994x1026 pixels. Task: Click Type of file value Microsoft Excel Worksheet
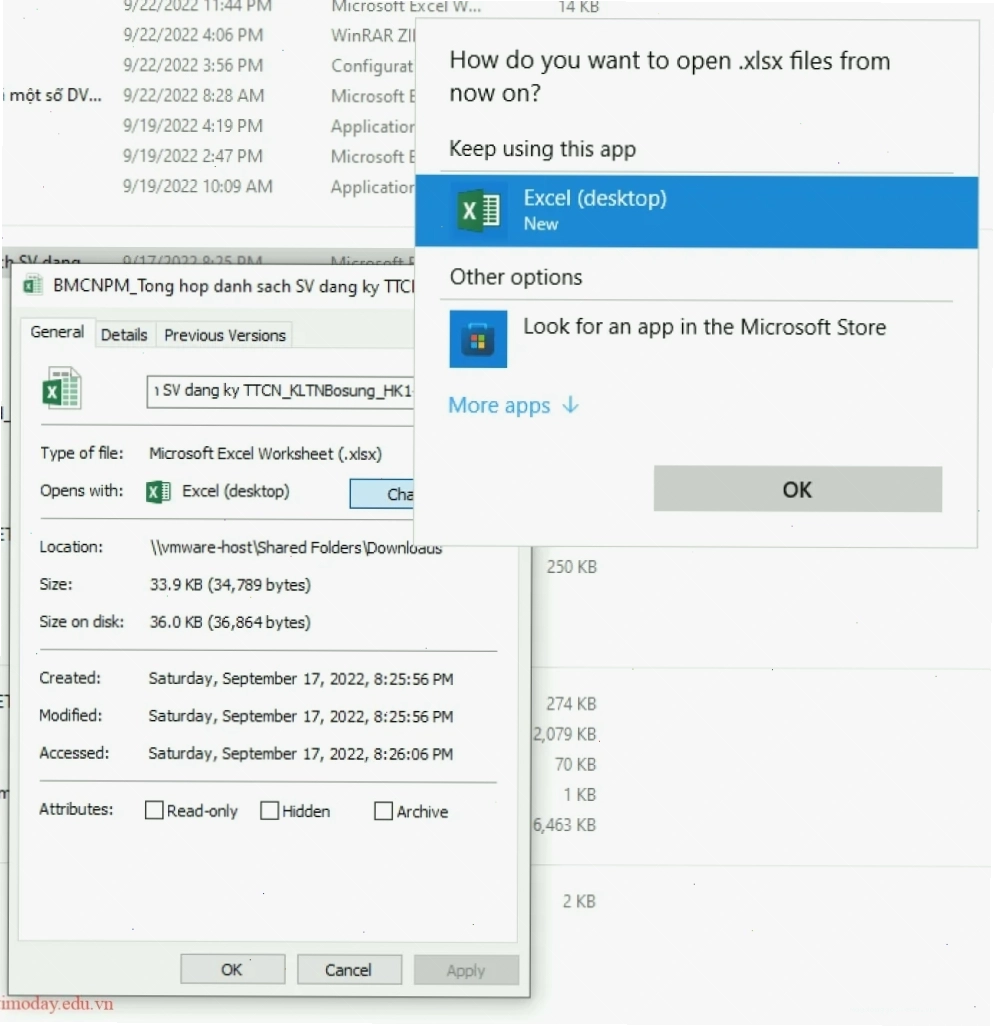pyautogui.click(x=265, y=453)
